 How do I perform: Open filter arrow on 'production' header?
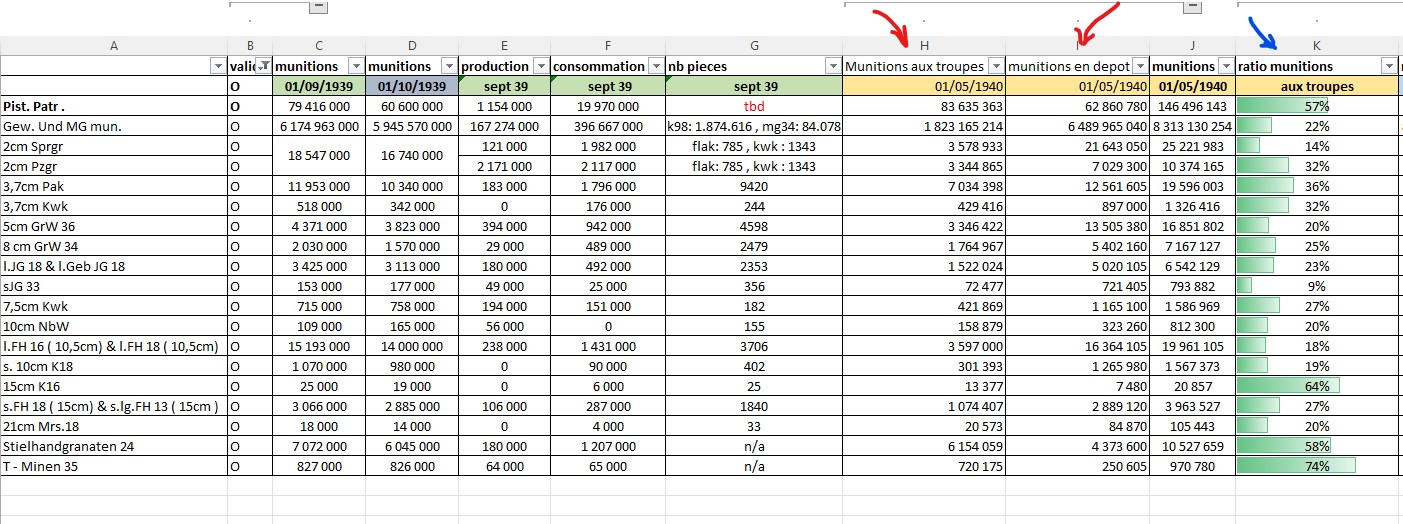(x=540, y=66)
